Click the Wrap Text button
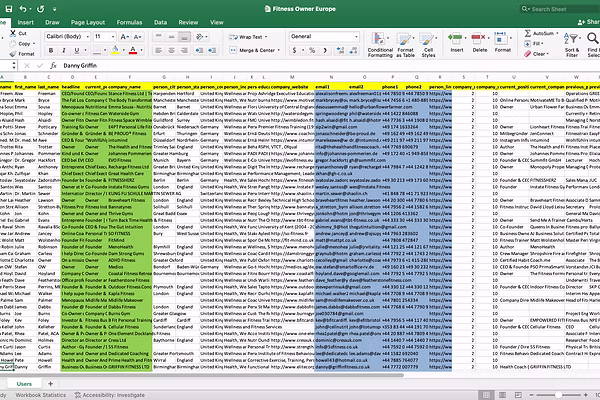 pyautogui.click(x=248, y=37)
